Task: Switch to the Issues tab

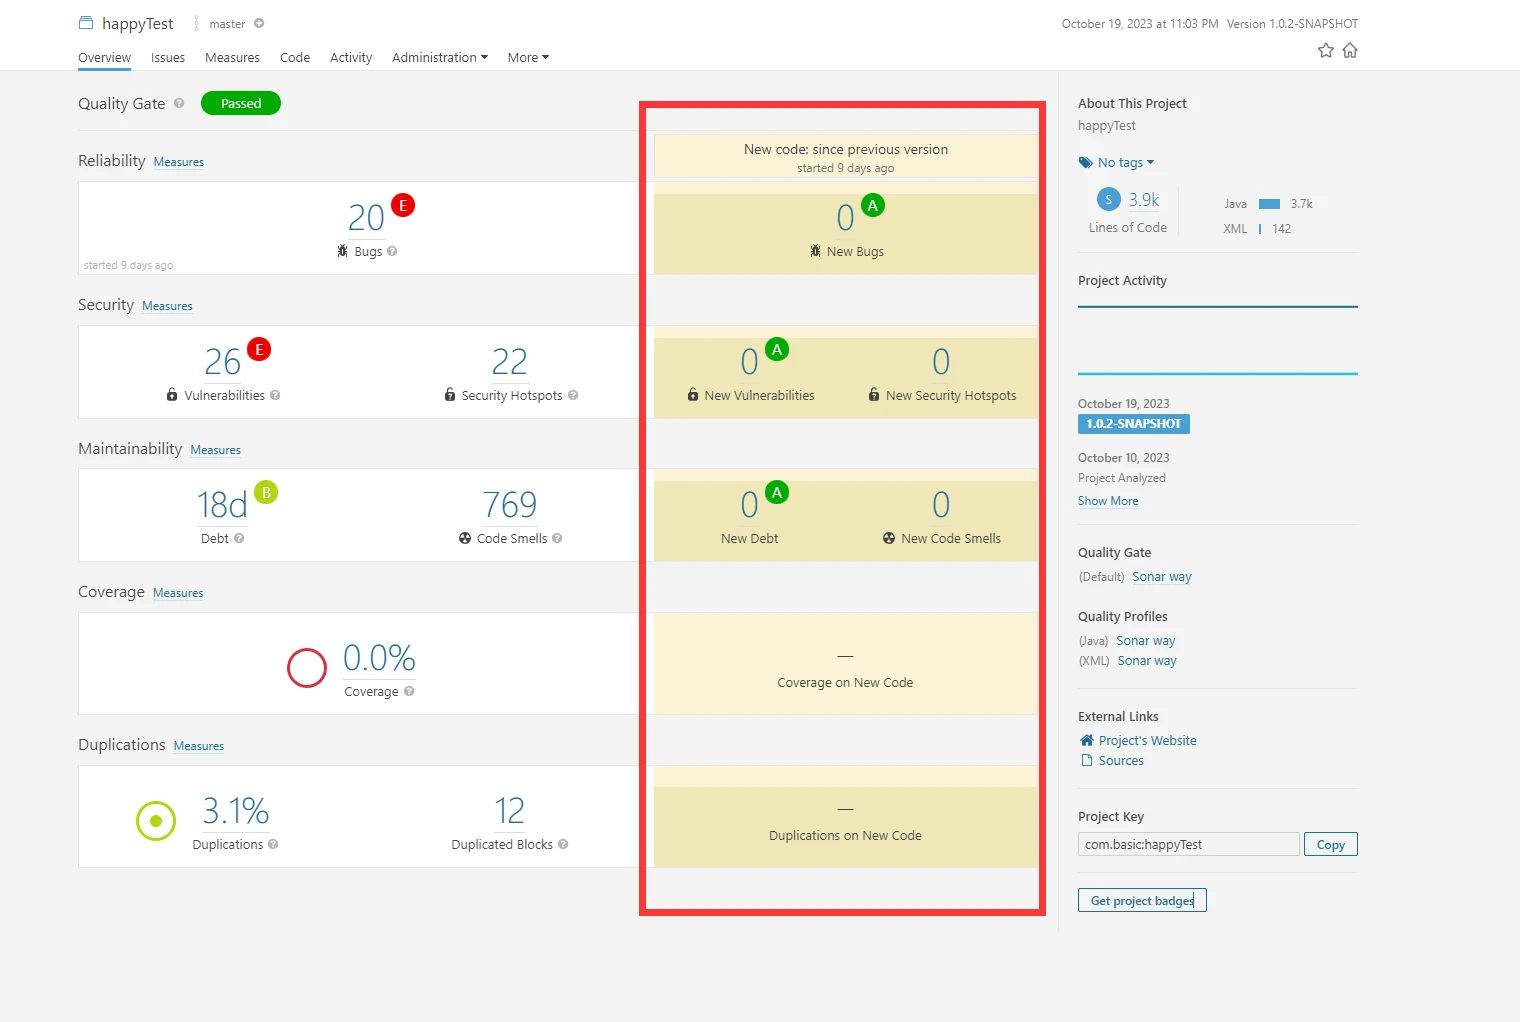Action: (168, 57)
